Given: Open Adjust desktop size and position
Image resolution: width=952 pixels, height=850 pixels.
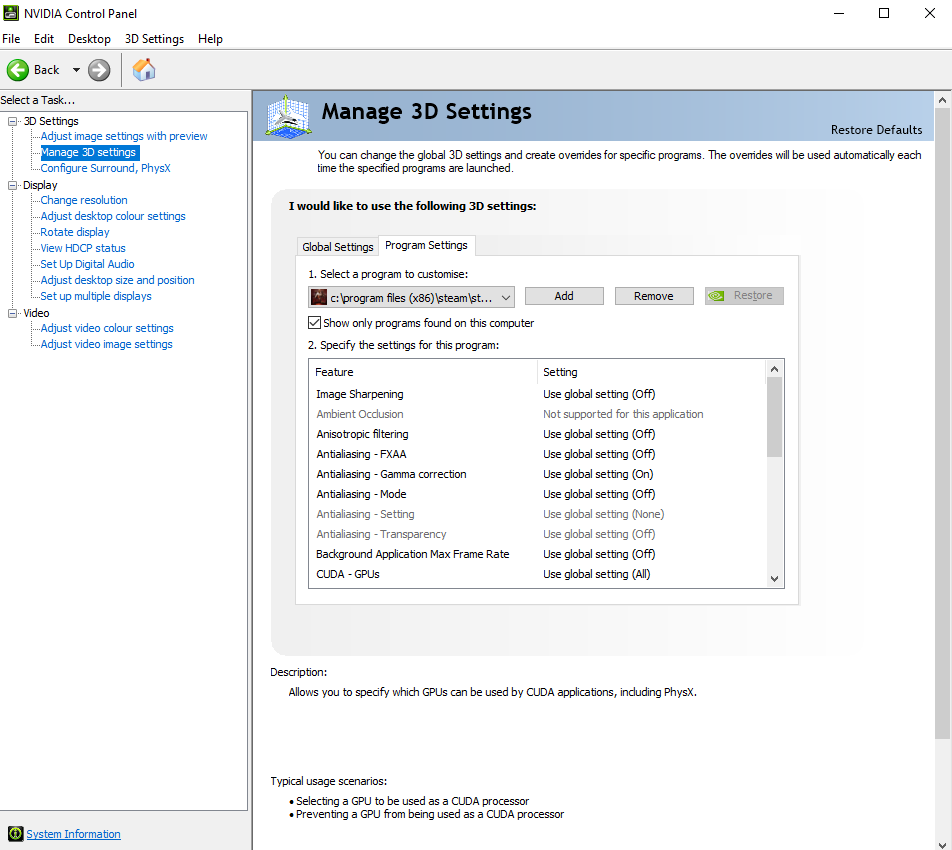Looking at the screenshot, I should click(x=117, y=280).
